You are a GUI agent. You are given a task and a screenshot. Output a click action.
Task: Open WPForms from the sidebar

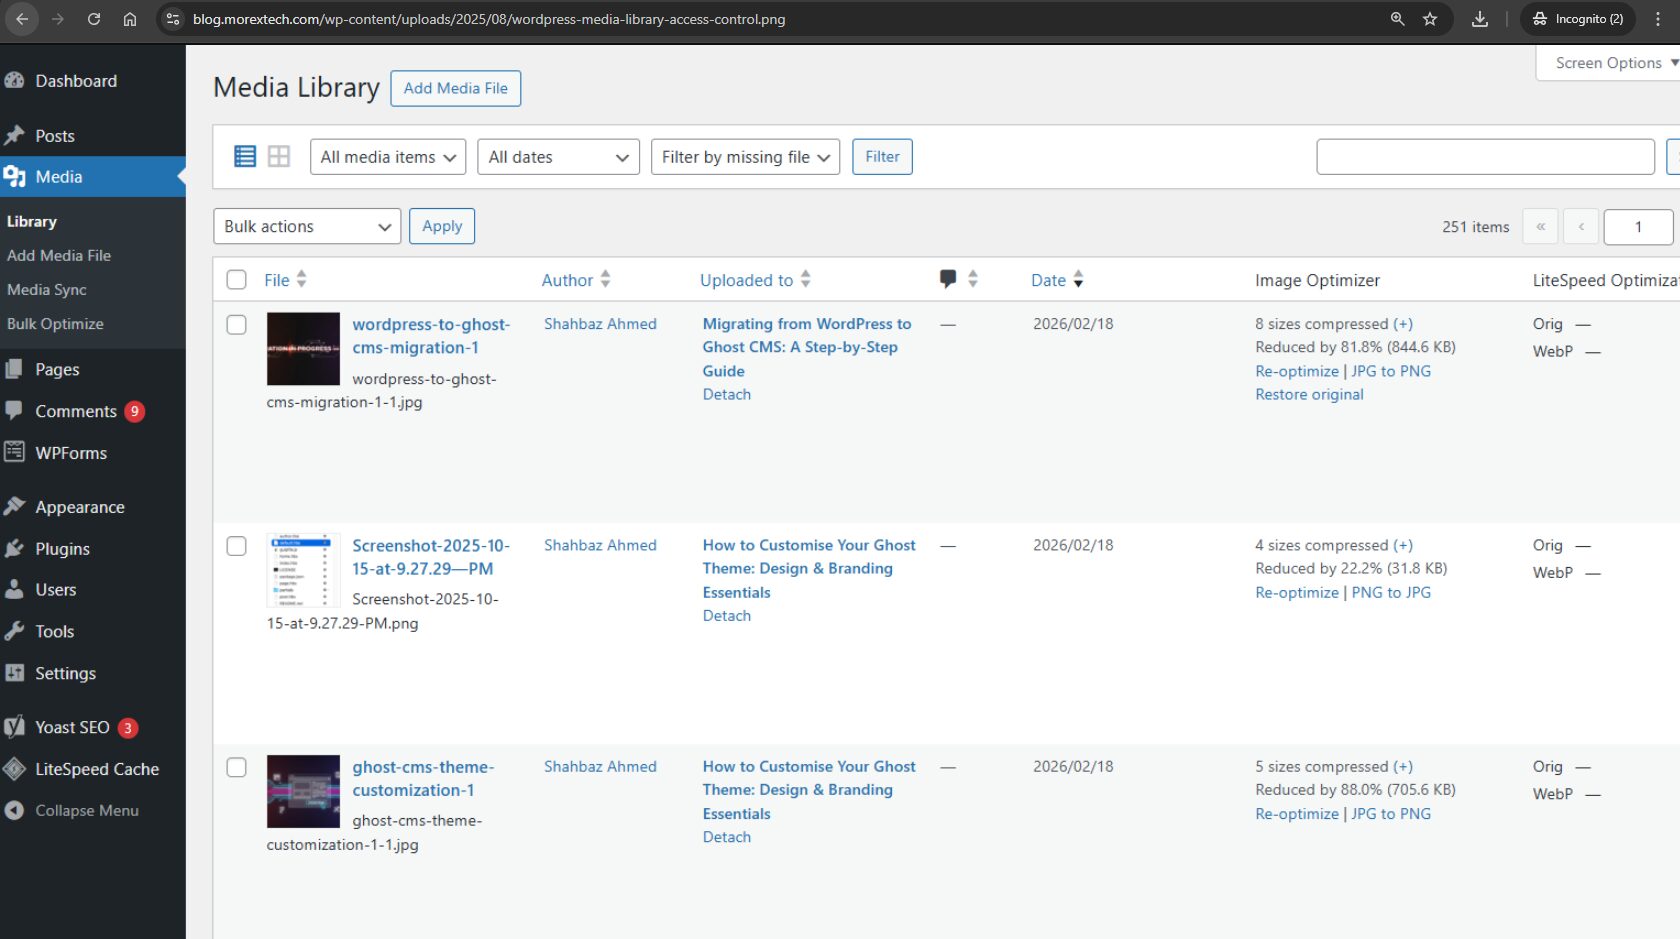coord(71,453)
